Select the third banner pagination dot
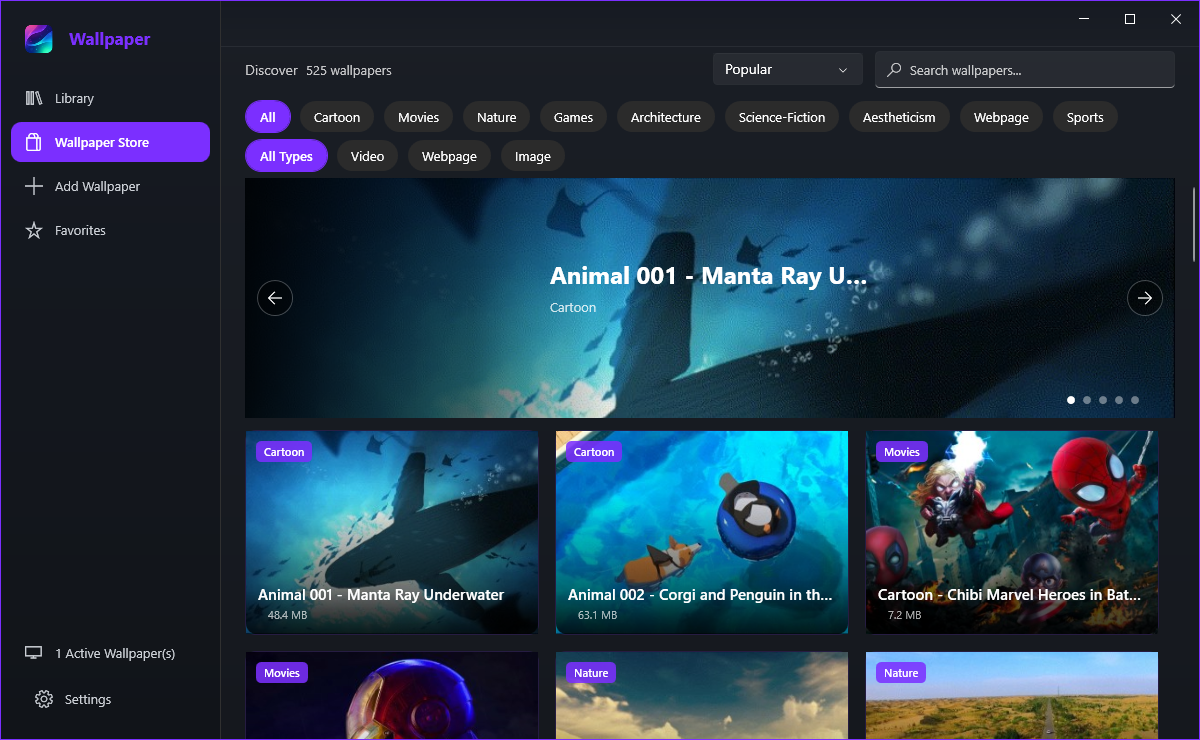The image size is (1200, 740). click(x=1103, y=400)
